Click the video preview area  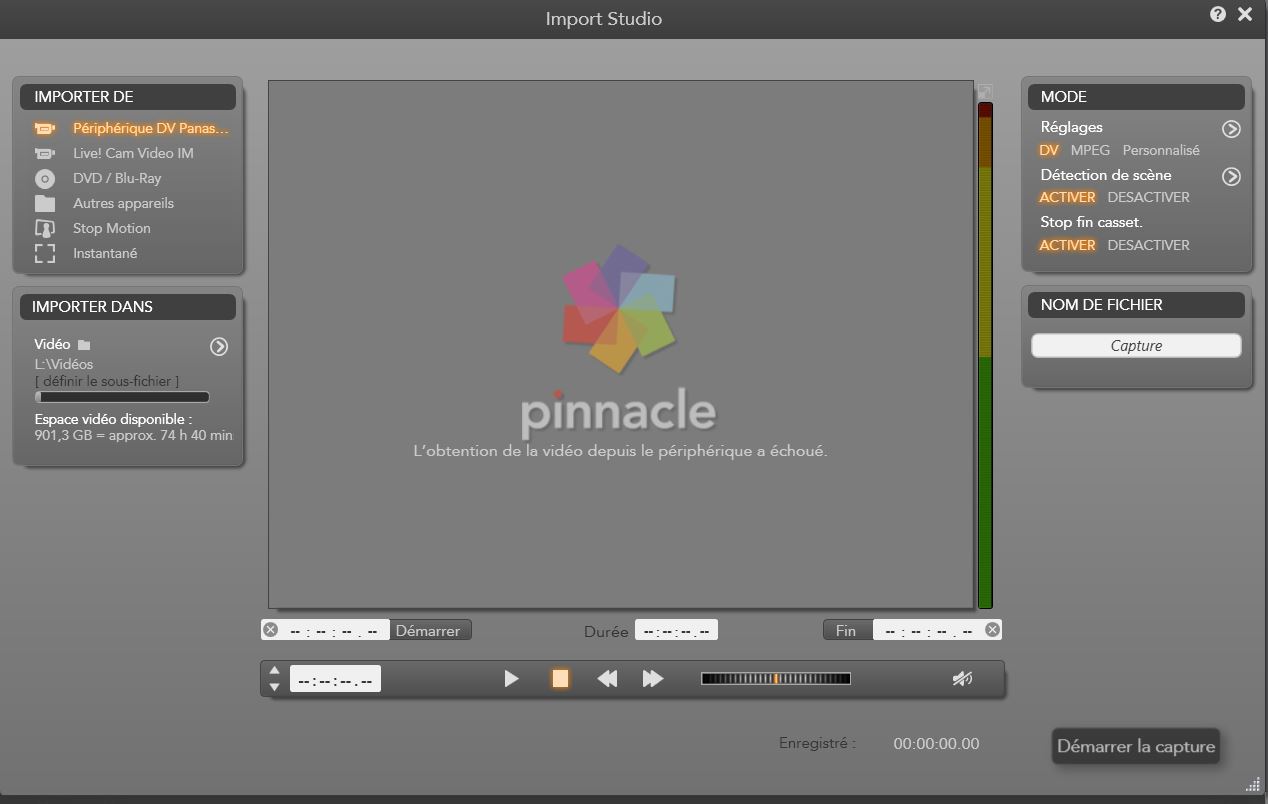tap(620, 344)
